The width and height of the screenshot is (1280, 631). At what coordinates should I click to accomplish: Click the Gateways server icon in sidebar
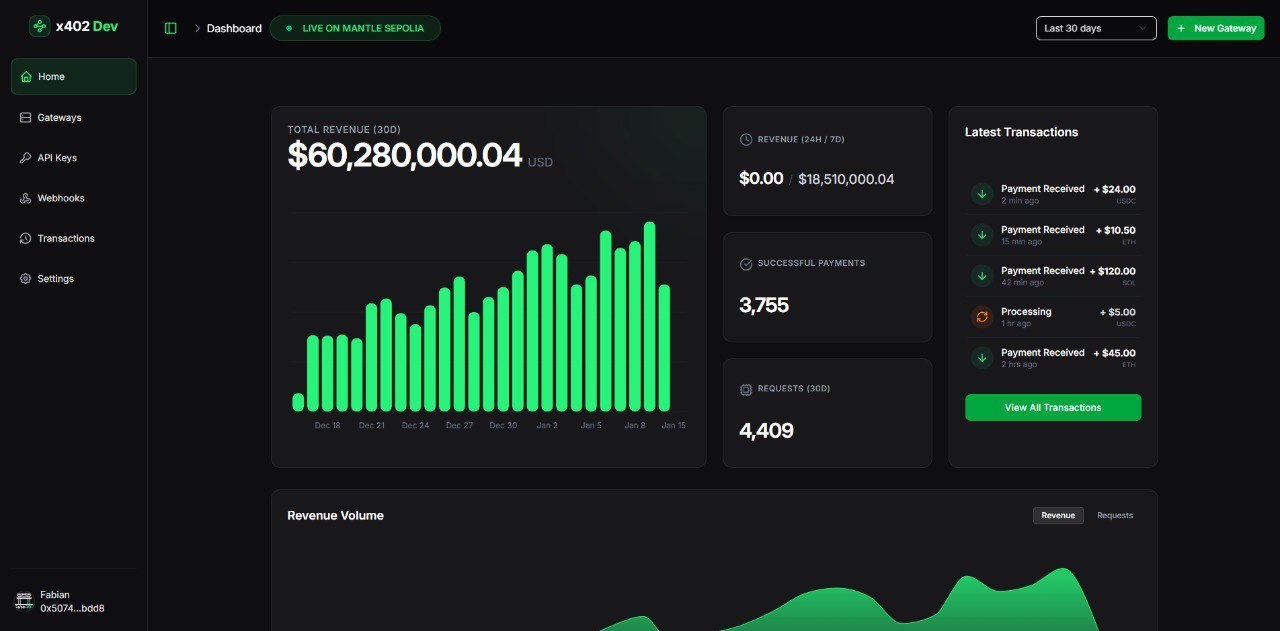26,118
